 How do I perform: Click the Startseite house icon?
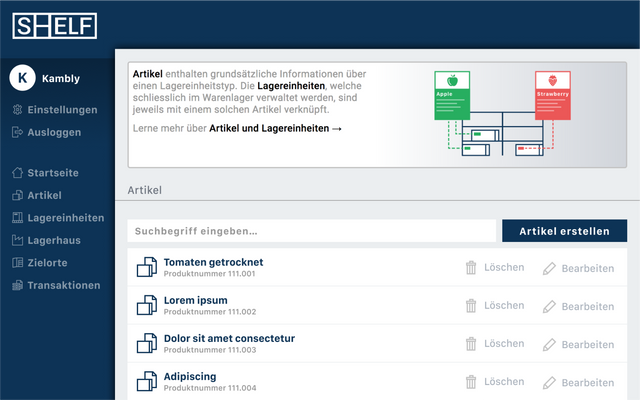(x=17, y=173)
